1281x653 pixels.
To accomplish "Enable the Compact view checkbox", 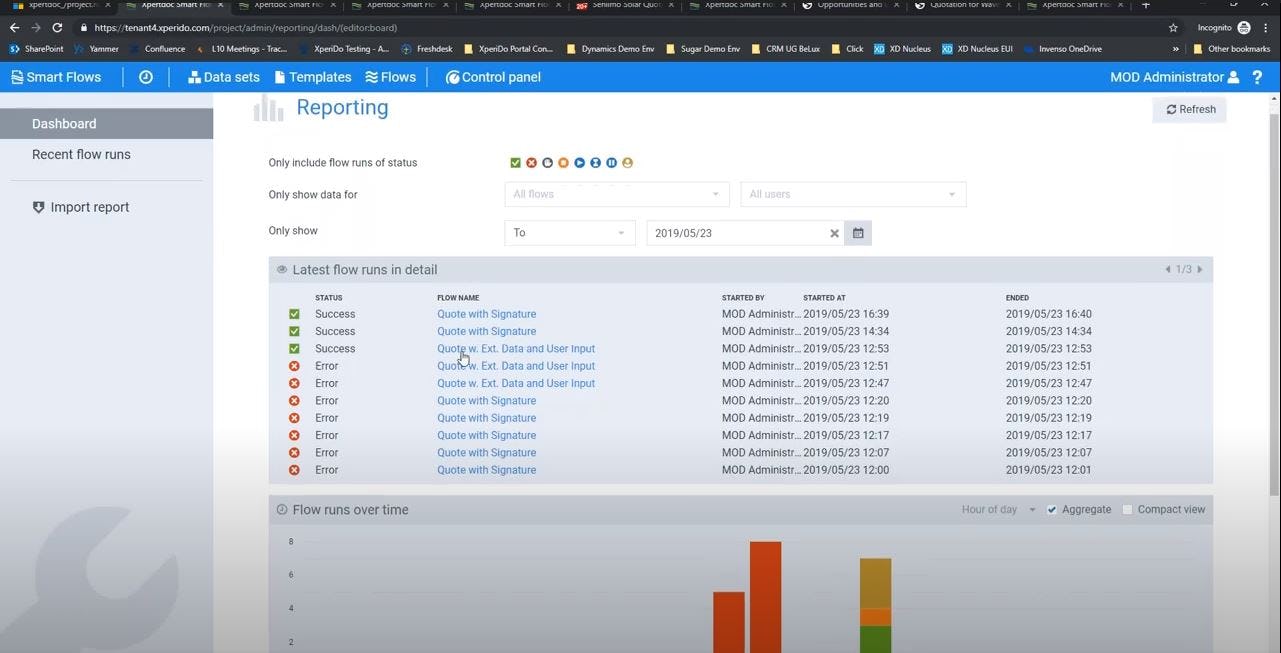I will click(x=1127, y=510).
